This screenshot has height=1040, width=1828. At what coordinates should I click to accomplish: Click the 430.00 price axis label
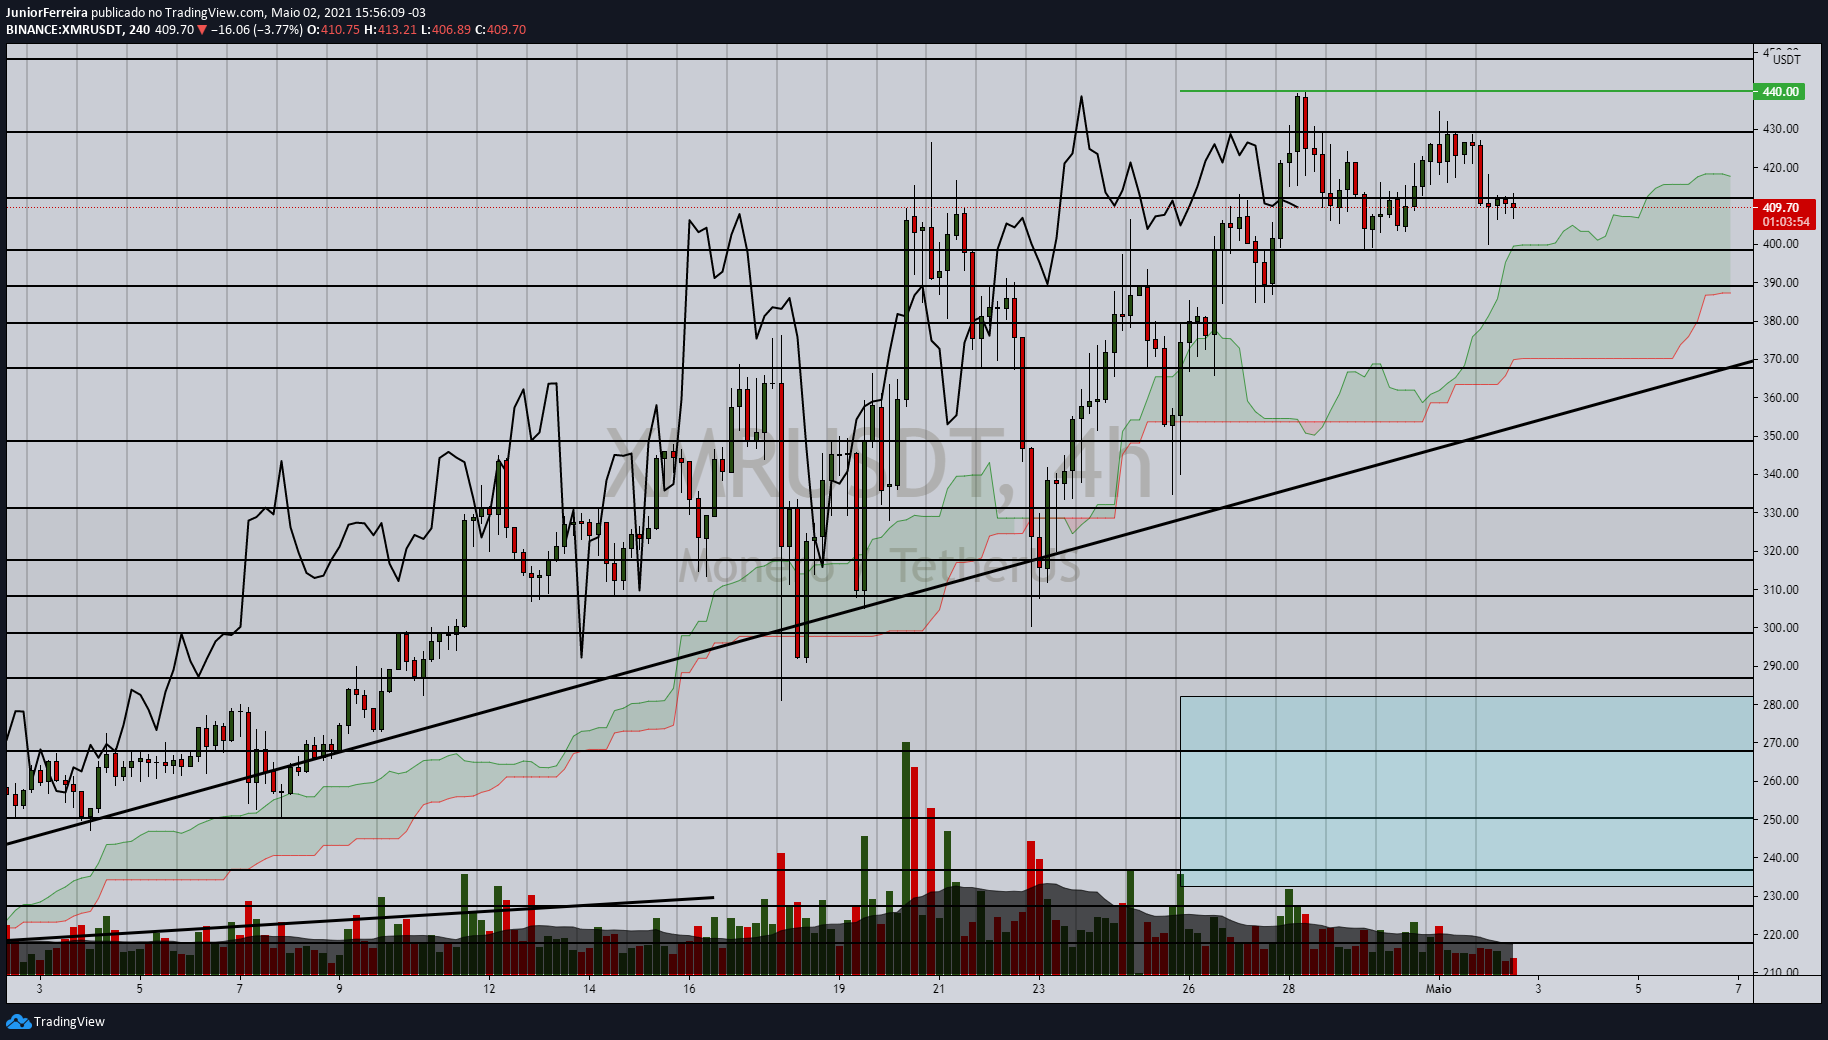click(1780, 129)
